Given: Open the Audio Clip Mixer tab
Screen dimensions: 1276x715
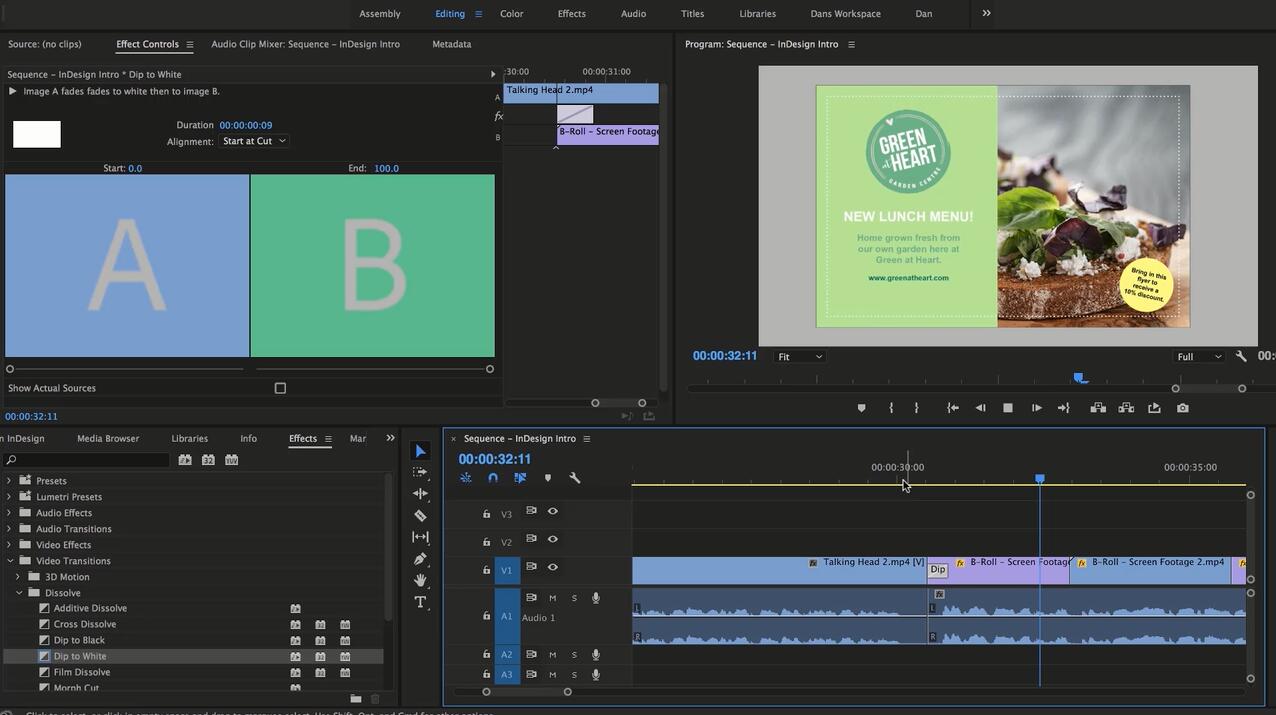Looking at the screenshot, I should tap(305, 44).
